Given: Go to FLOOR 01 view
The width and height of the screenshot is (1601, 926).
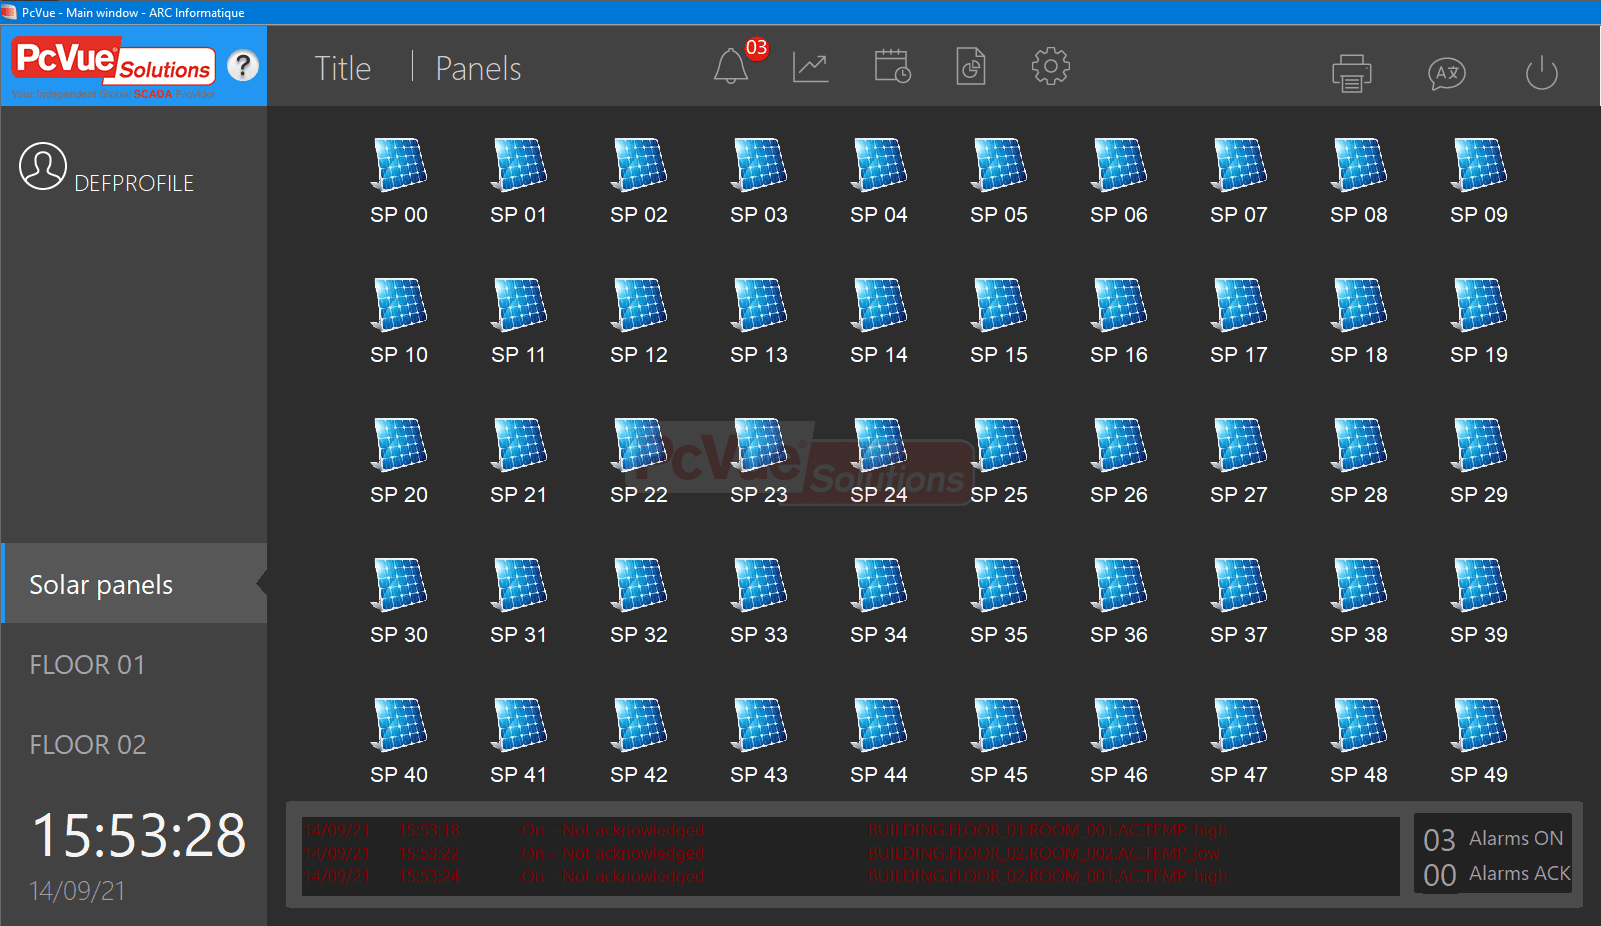Looking at the screenshot, I should click(x=87, y=665).
